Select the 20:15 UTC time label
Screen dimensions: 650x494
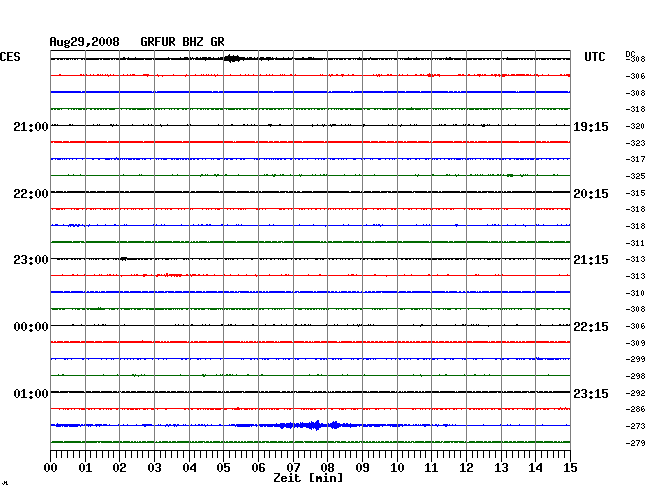pos(591,194)
